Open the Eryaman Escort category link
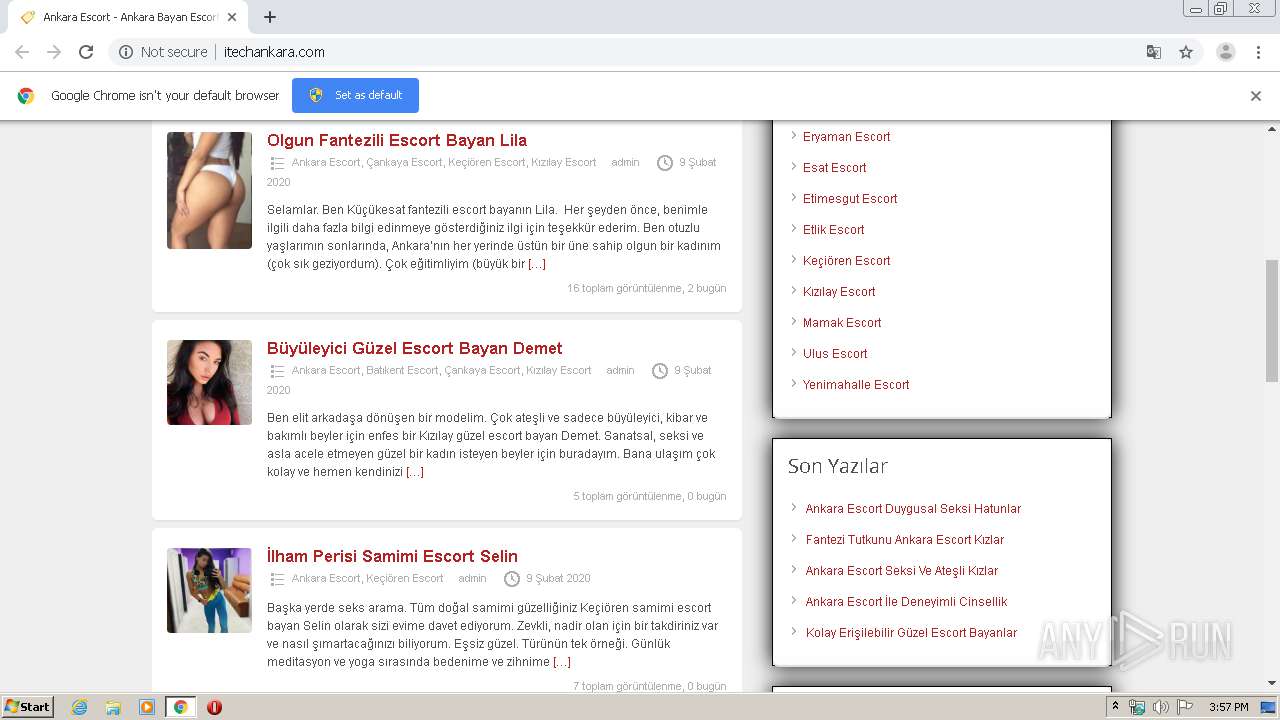1280x720 pixels. click(x=846, y=137)
